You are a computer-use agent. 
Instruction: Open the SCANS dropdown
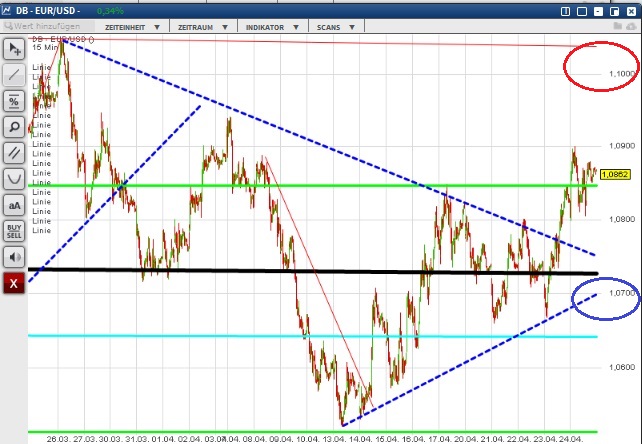pos(336,27)
